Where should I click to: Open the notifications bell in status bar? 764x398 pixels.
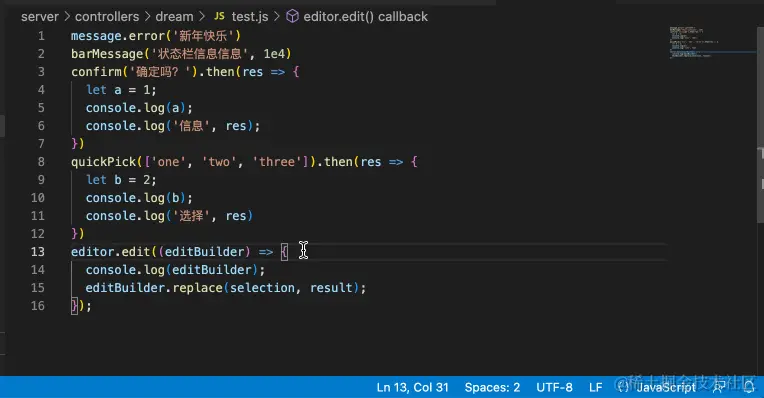749,387
